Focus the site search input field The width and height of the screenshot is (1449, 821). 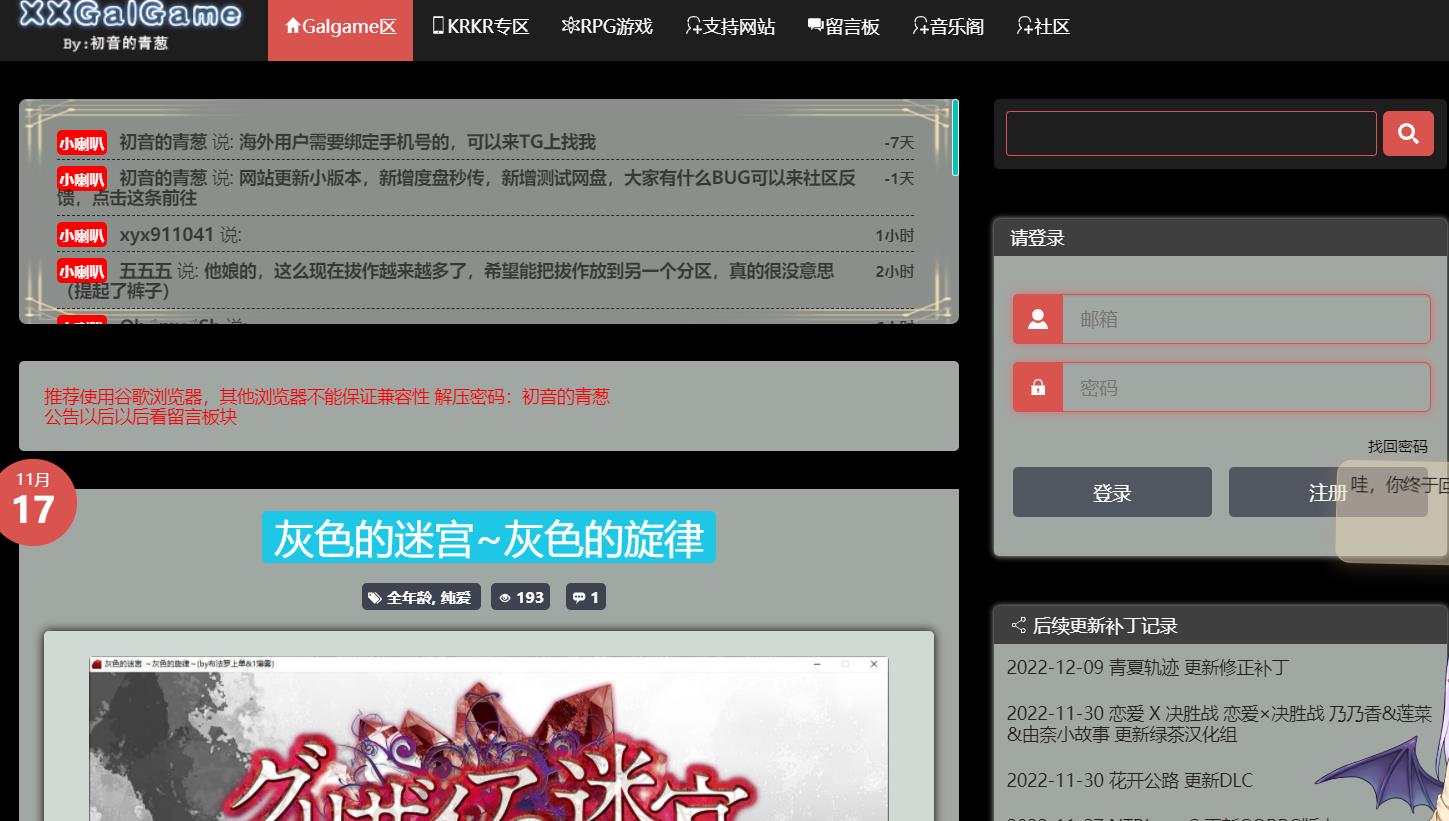[1191, 133]
